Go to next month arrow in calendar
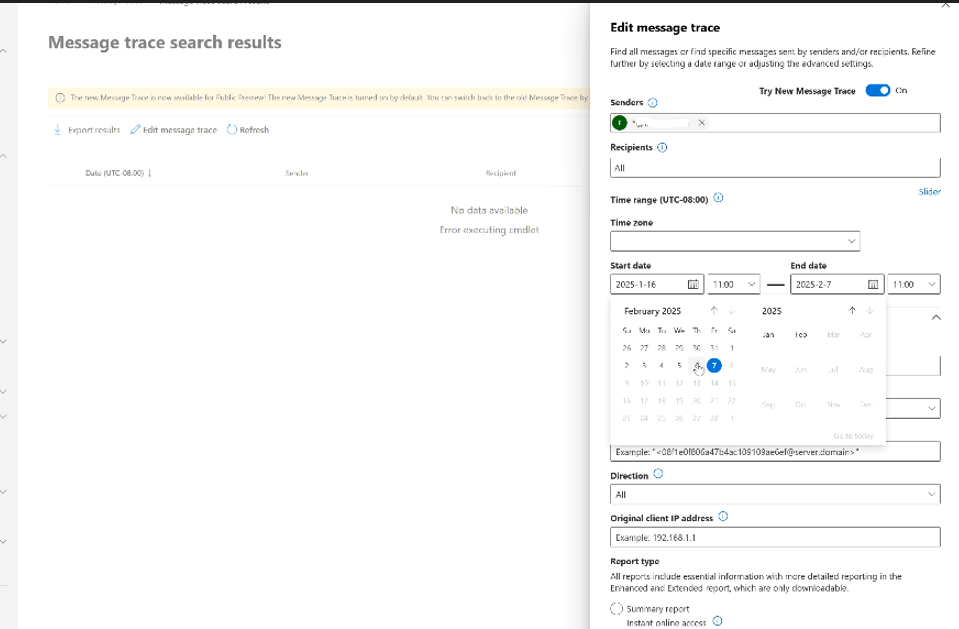The width and height of the screenshot is (959, 629). point(731,311)
